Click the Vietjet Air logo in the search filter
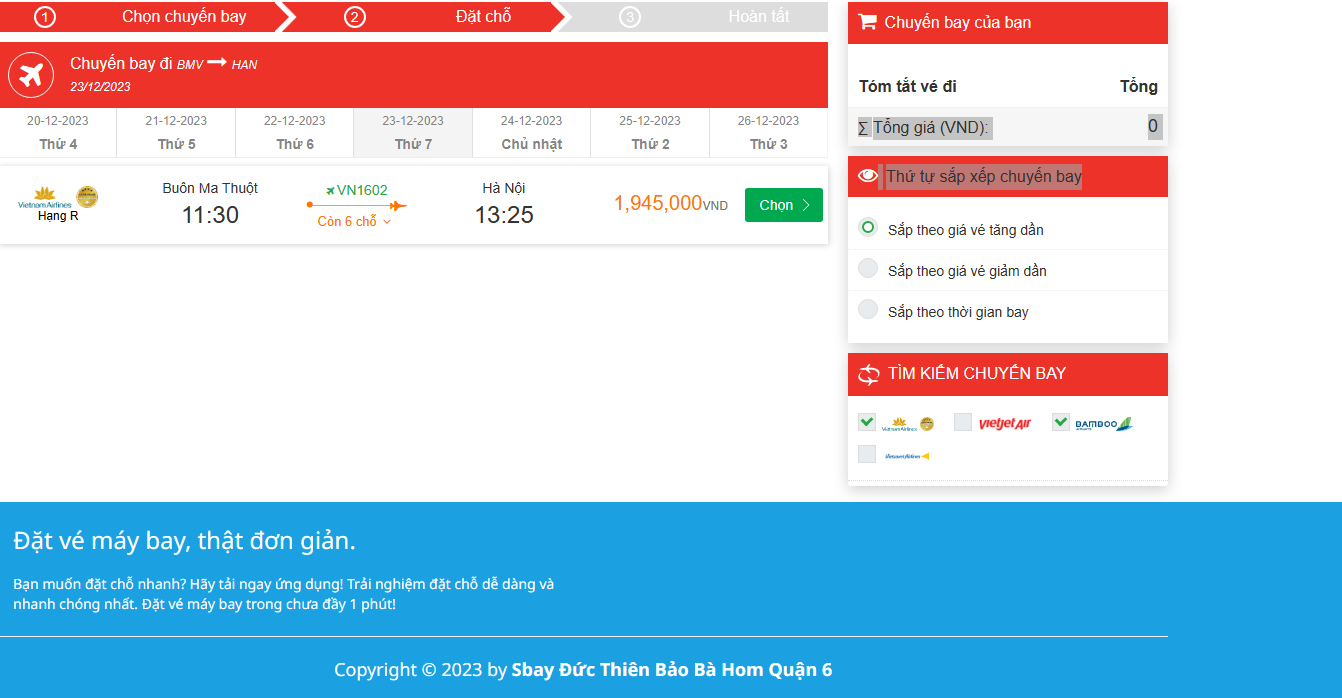Image resolution: width=1342 pixels, height=698 pixels. pyautogui.click(x=1005, y=422)
